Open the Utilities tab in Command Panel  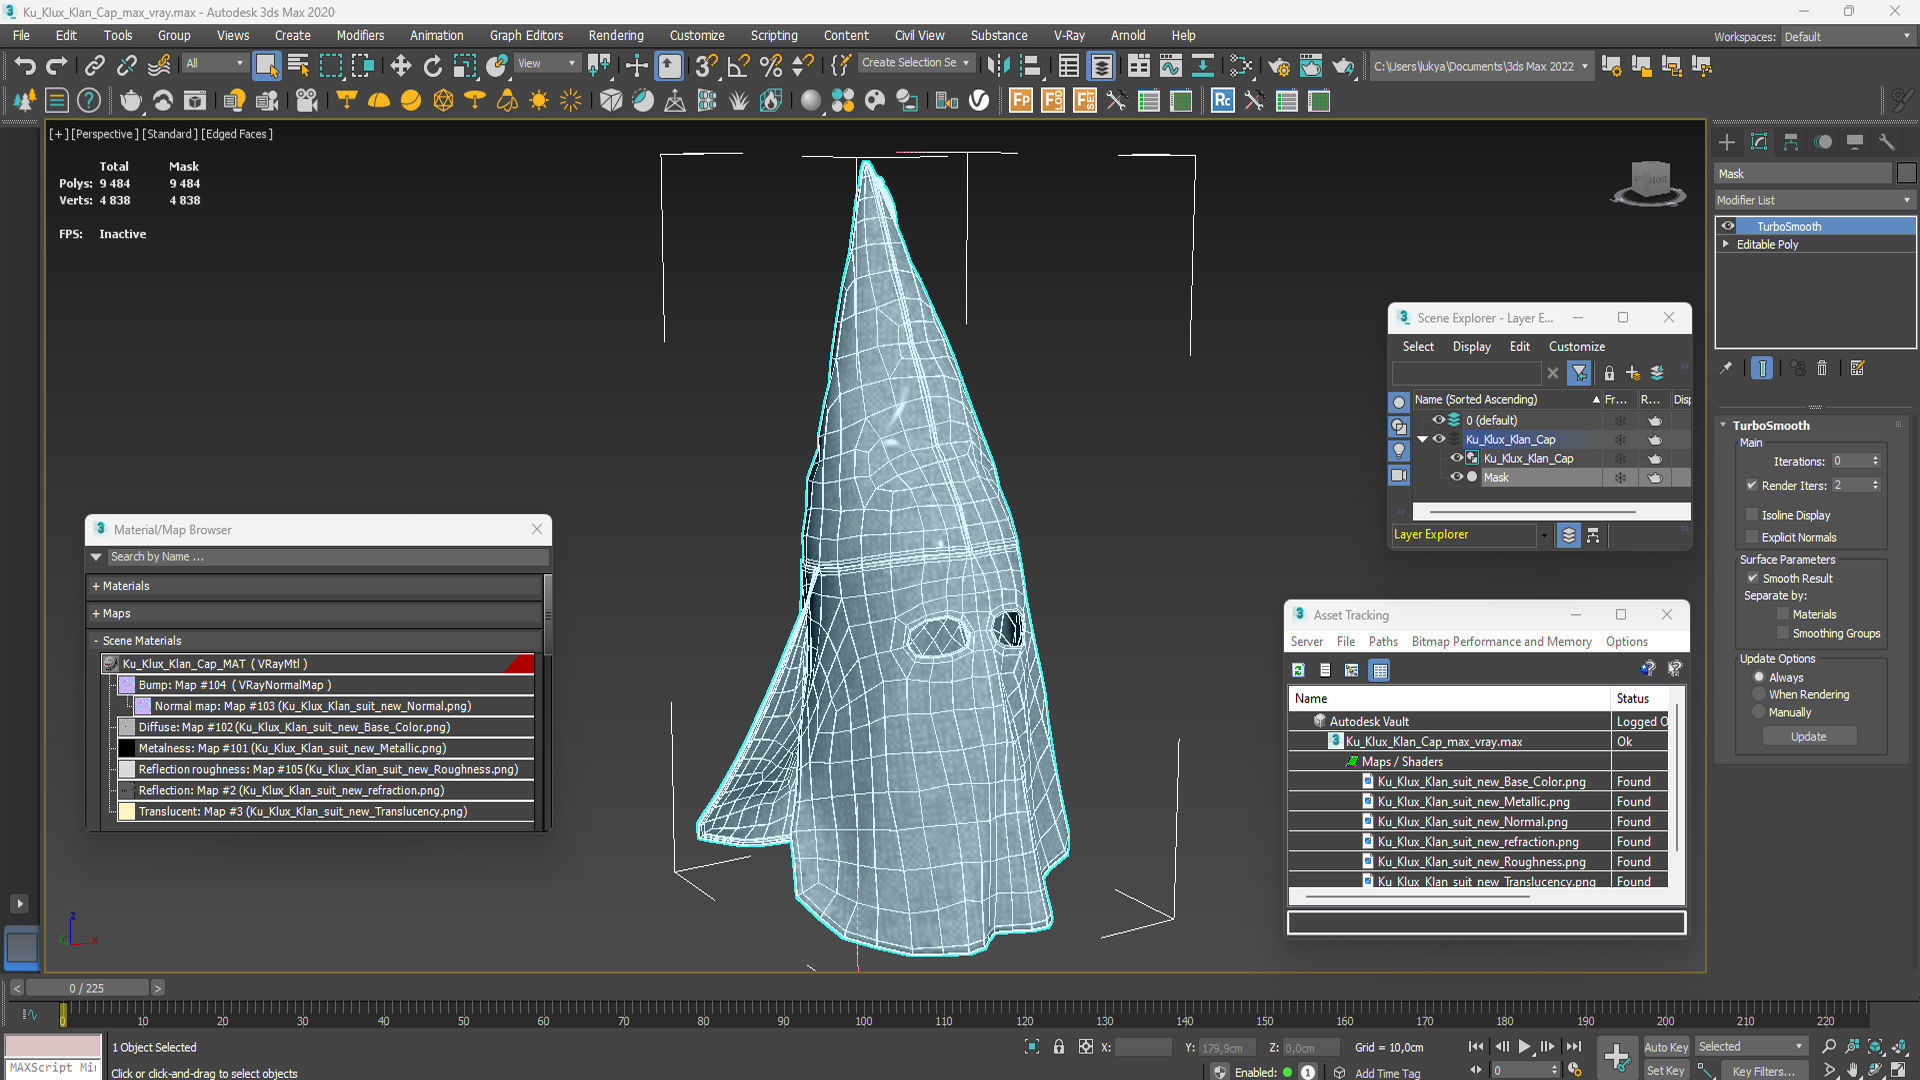click(x=1887, y=142)
